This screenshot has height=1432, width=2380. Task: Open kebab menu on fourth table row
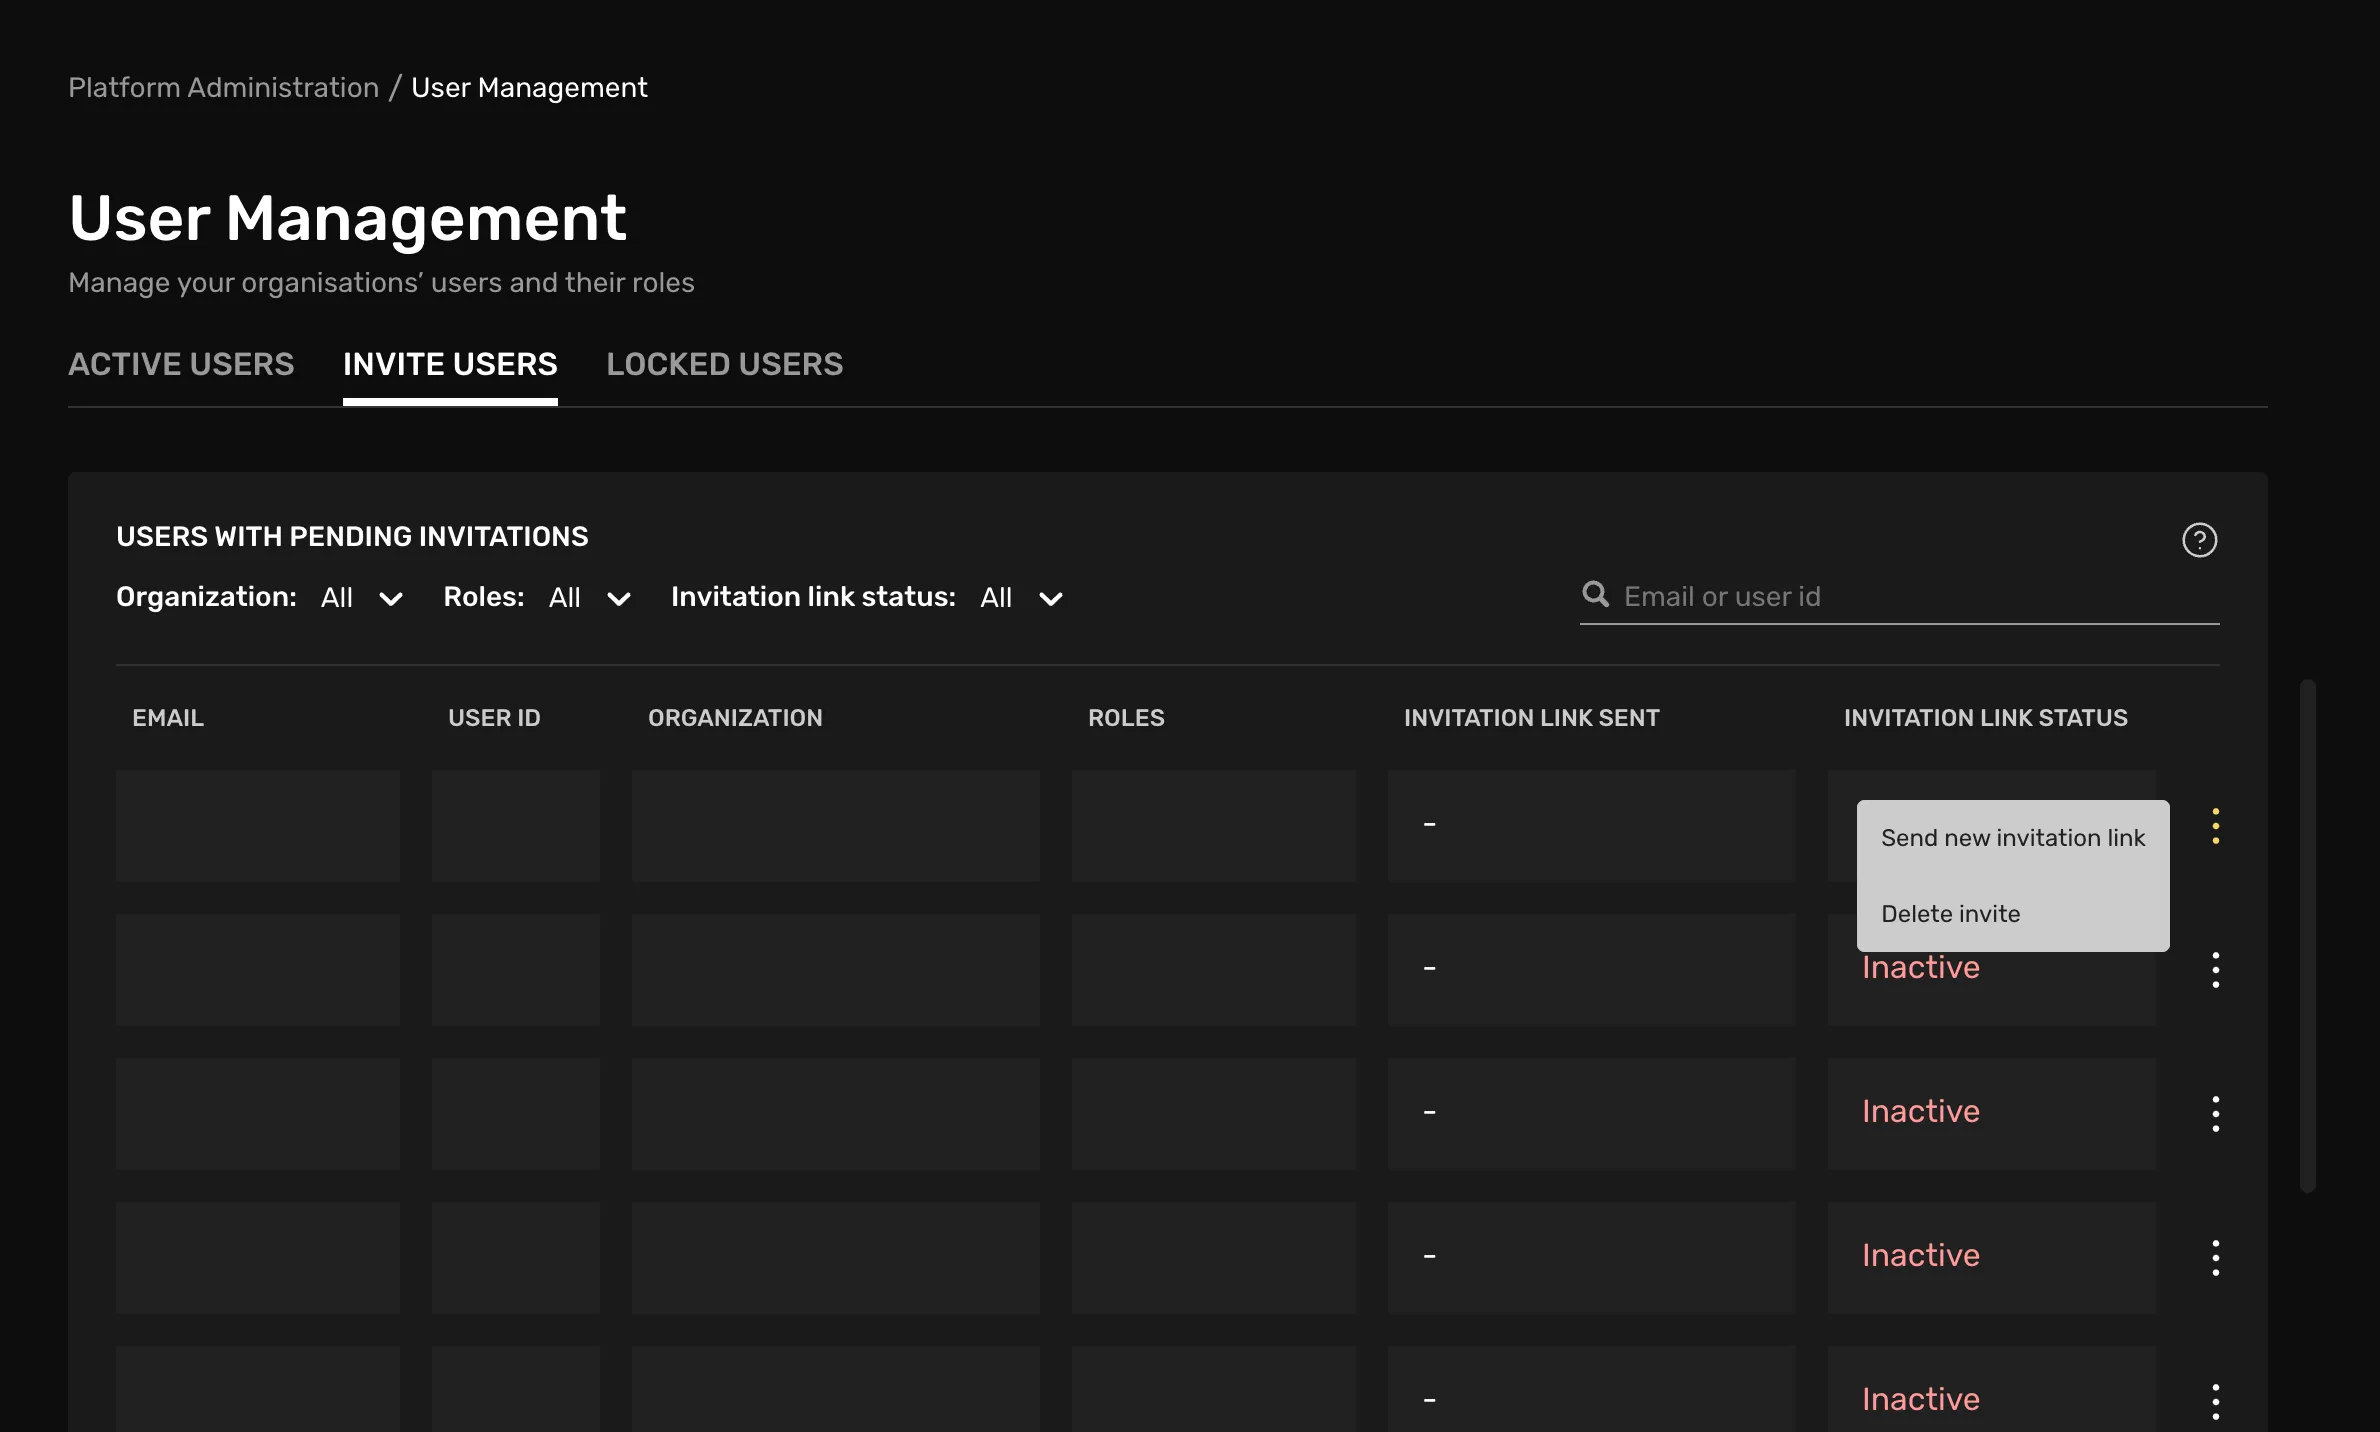click(x=2215, y=1258)
